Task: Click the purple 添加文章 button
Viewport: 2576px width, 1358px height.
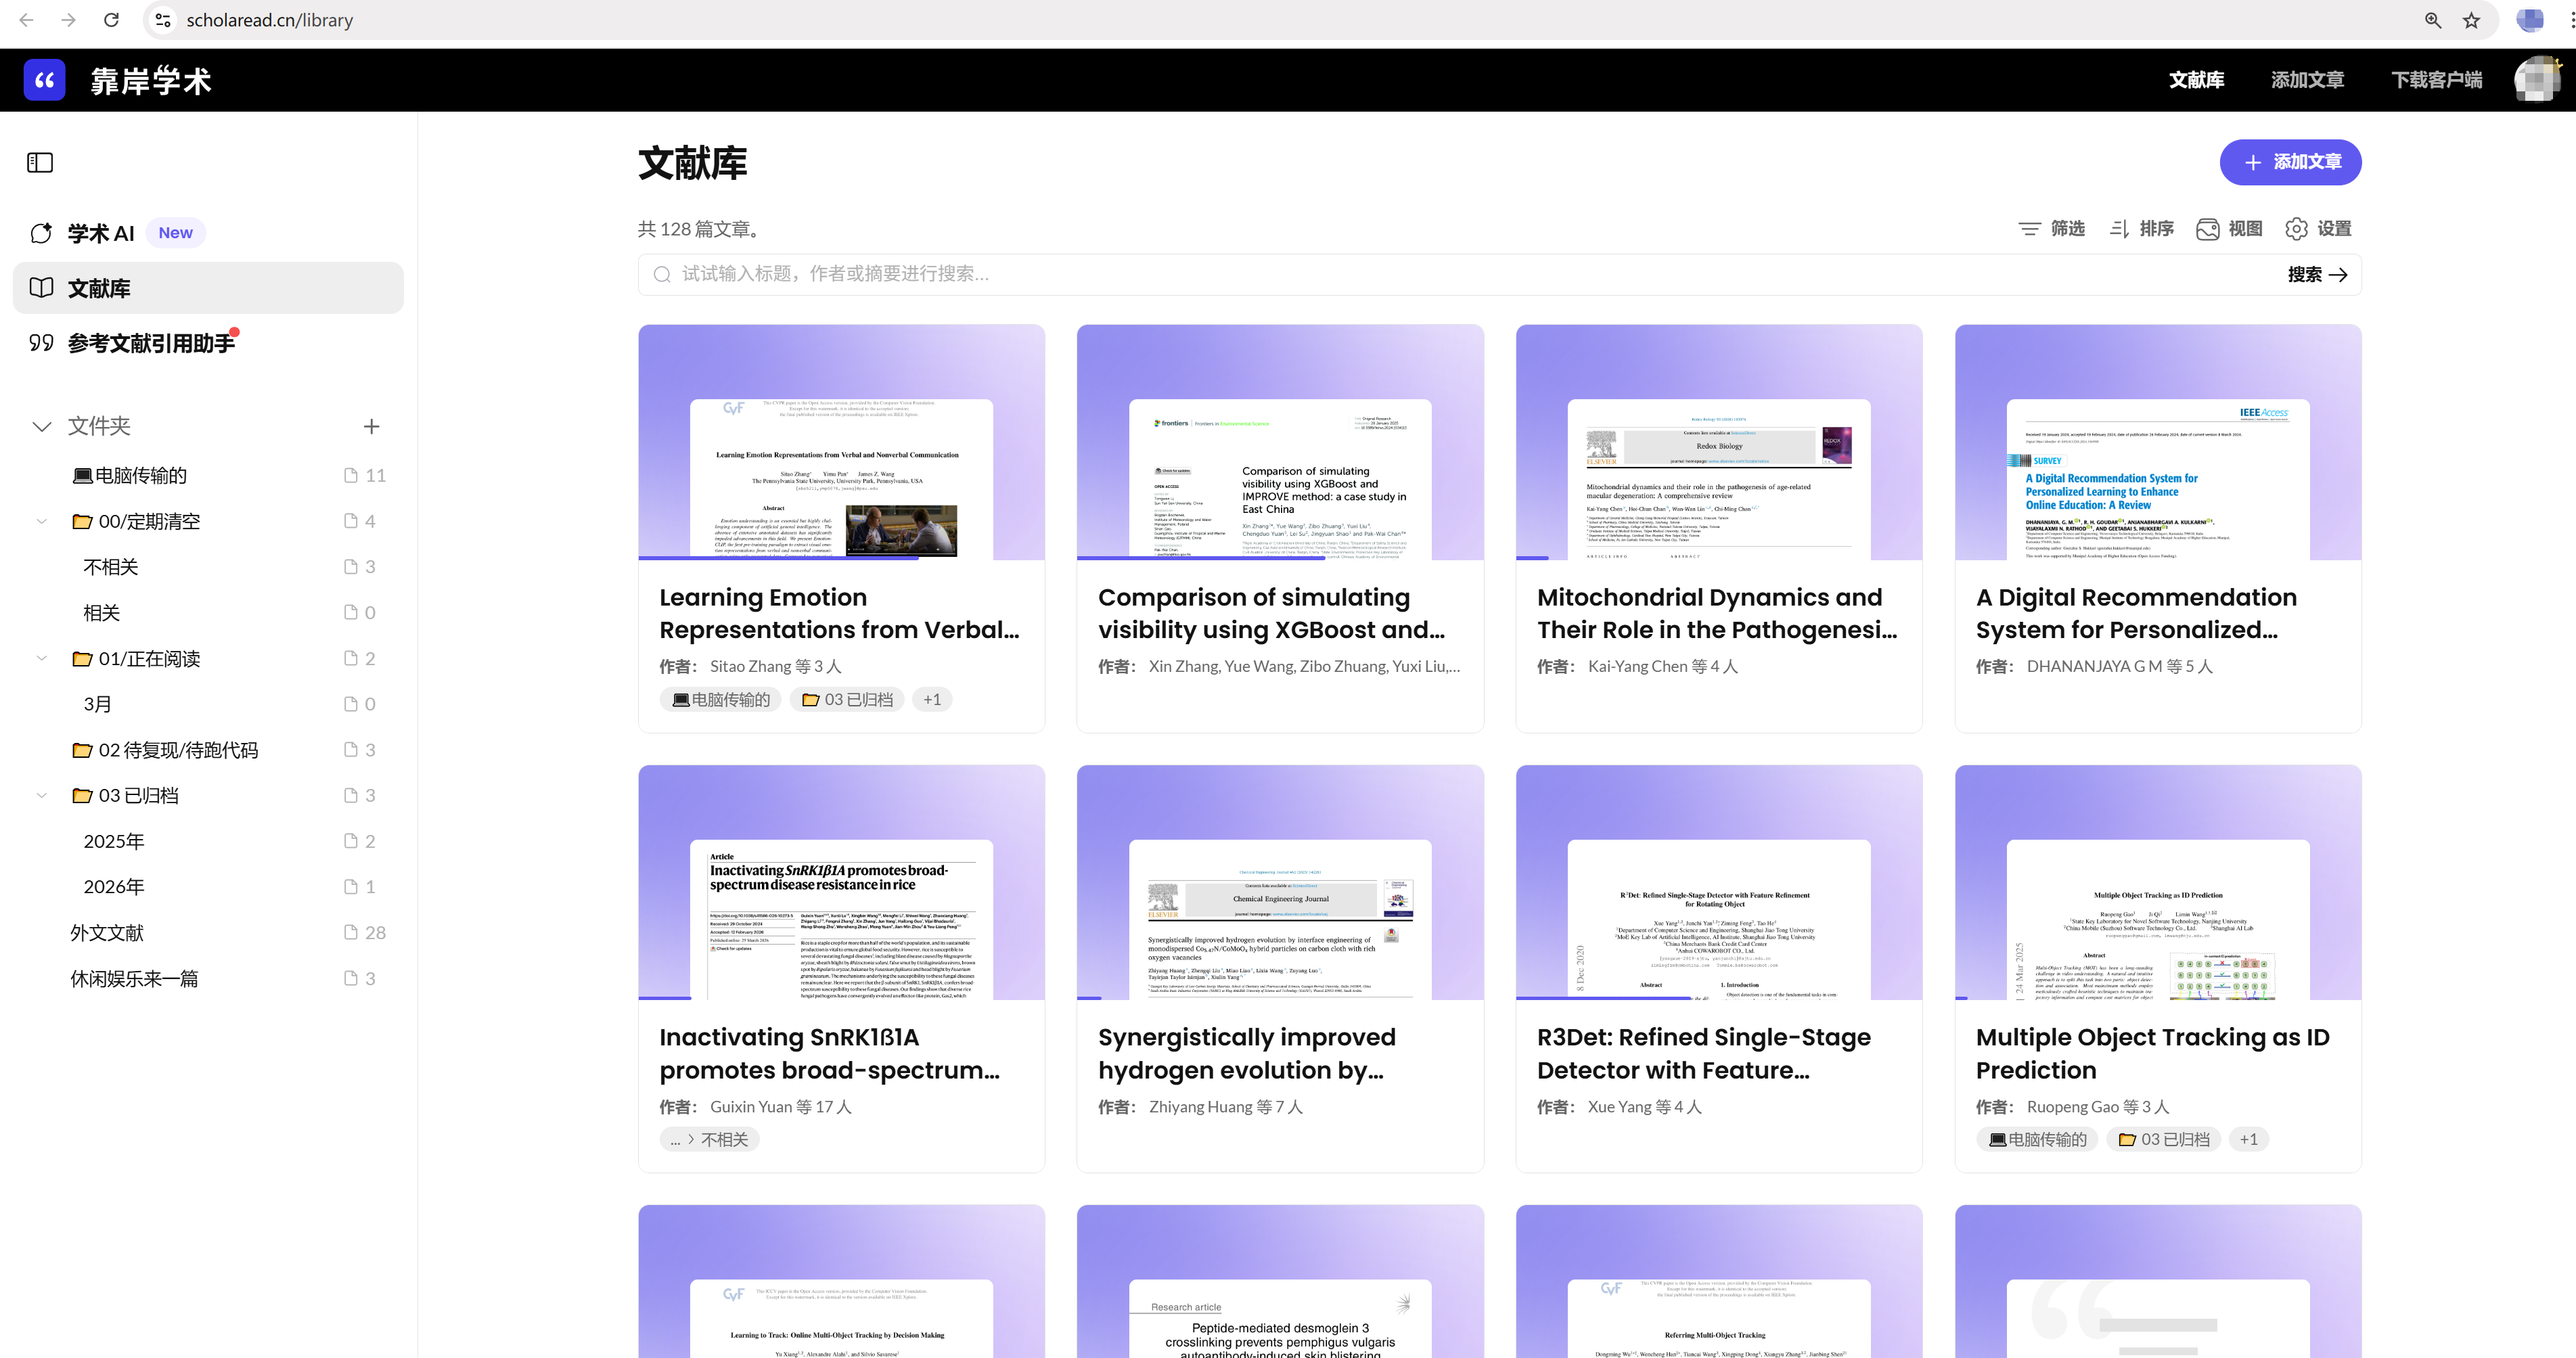Action: tap(2290, 162)
